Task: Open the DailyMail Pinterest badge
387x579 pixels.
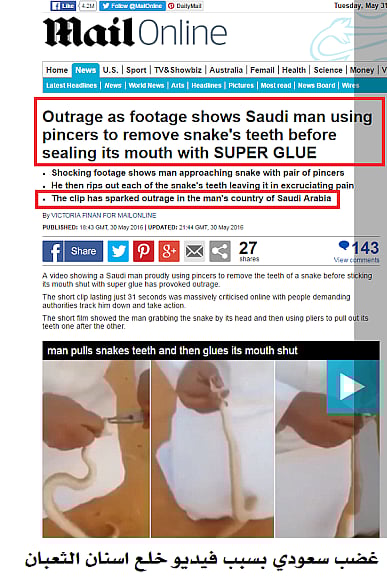Action: pyautogui.click(x=185, y=6)
